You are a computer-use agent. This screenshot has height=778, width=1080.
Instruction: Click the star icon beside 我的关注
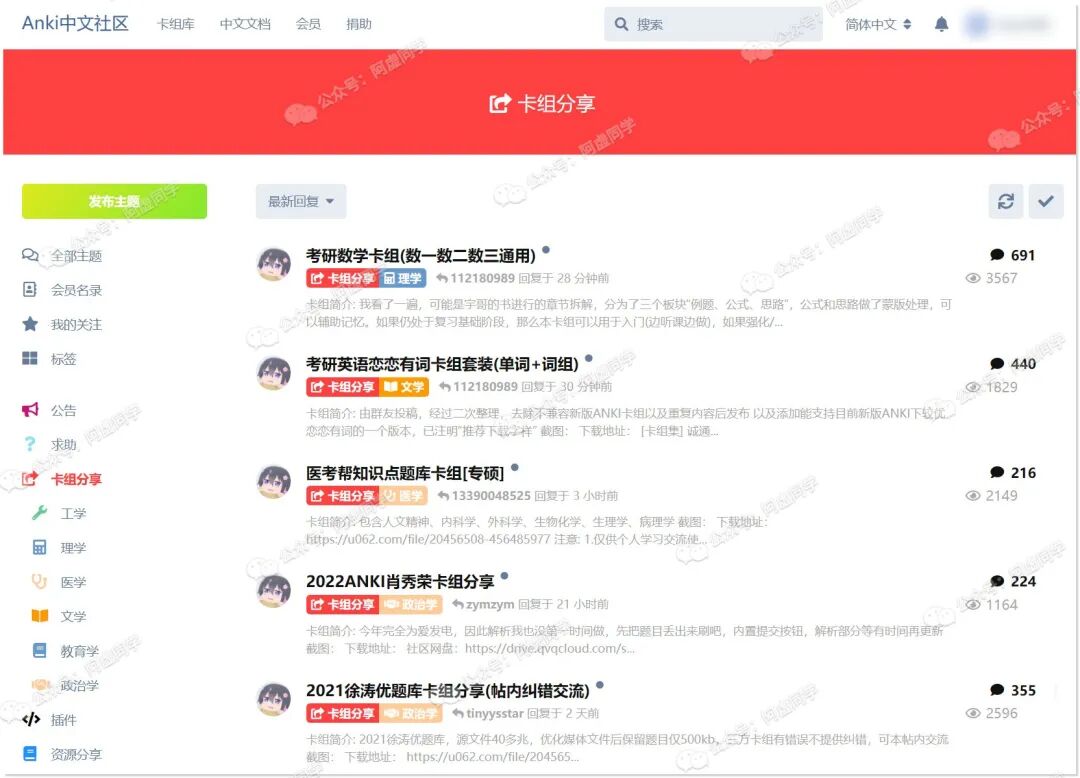(30, 324)
